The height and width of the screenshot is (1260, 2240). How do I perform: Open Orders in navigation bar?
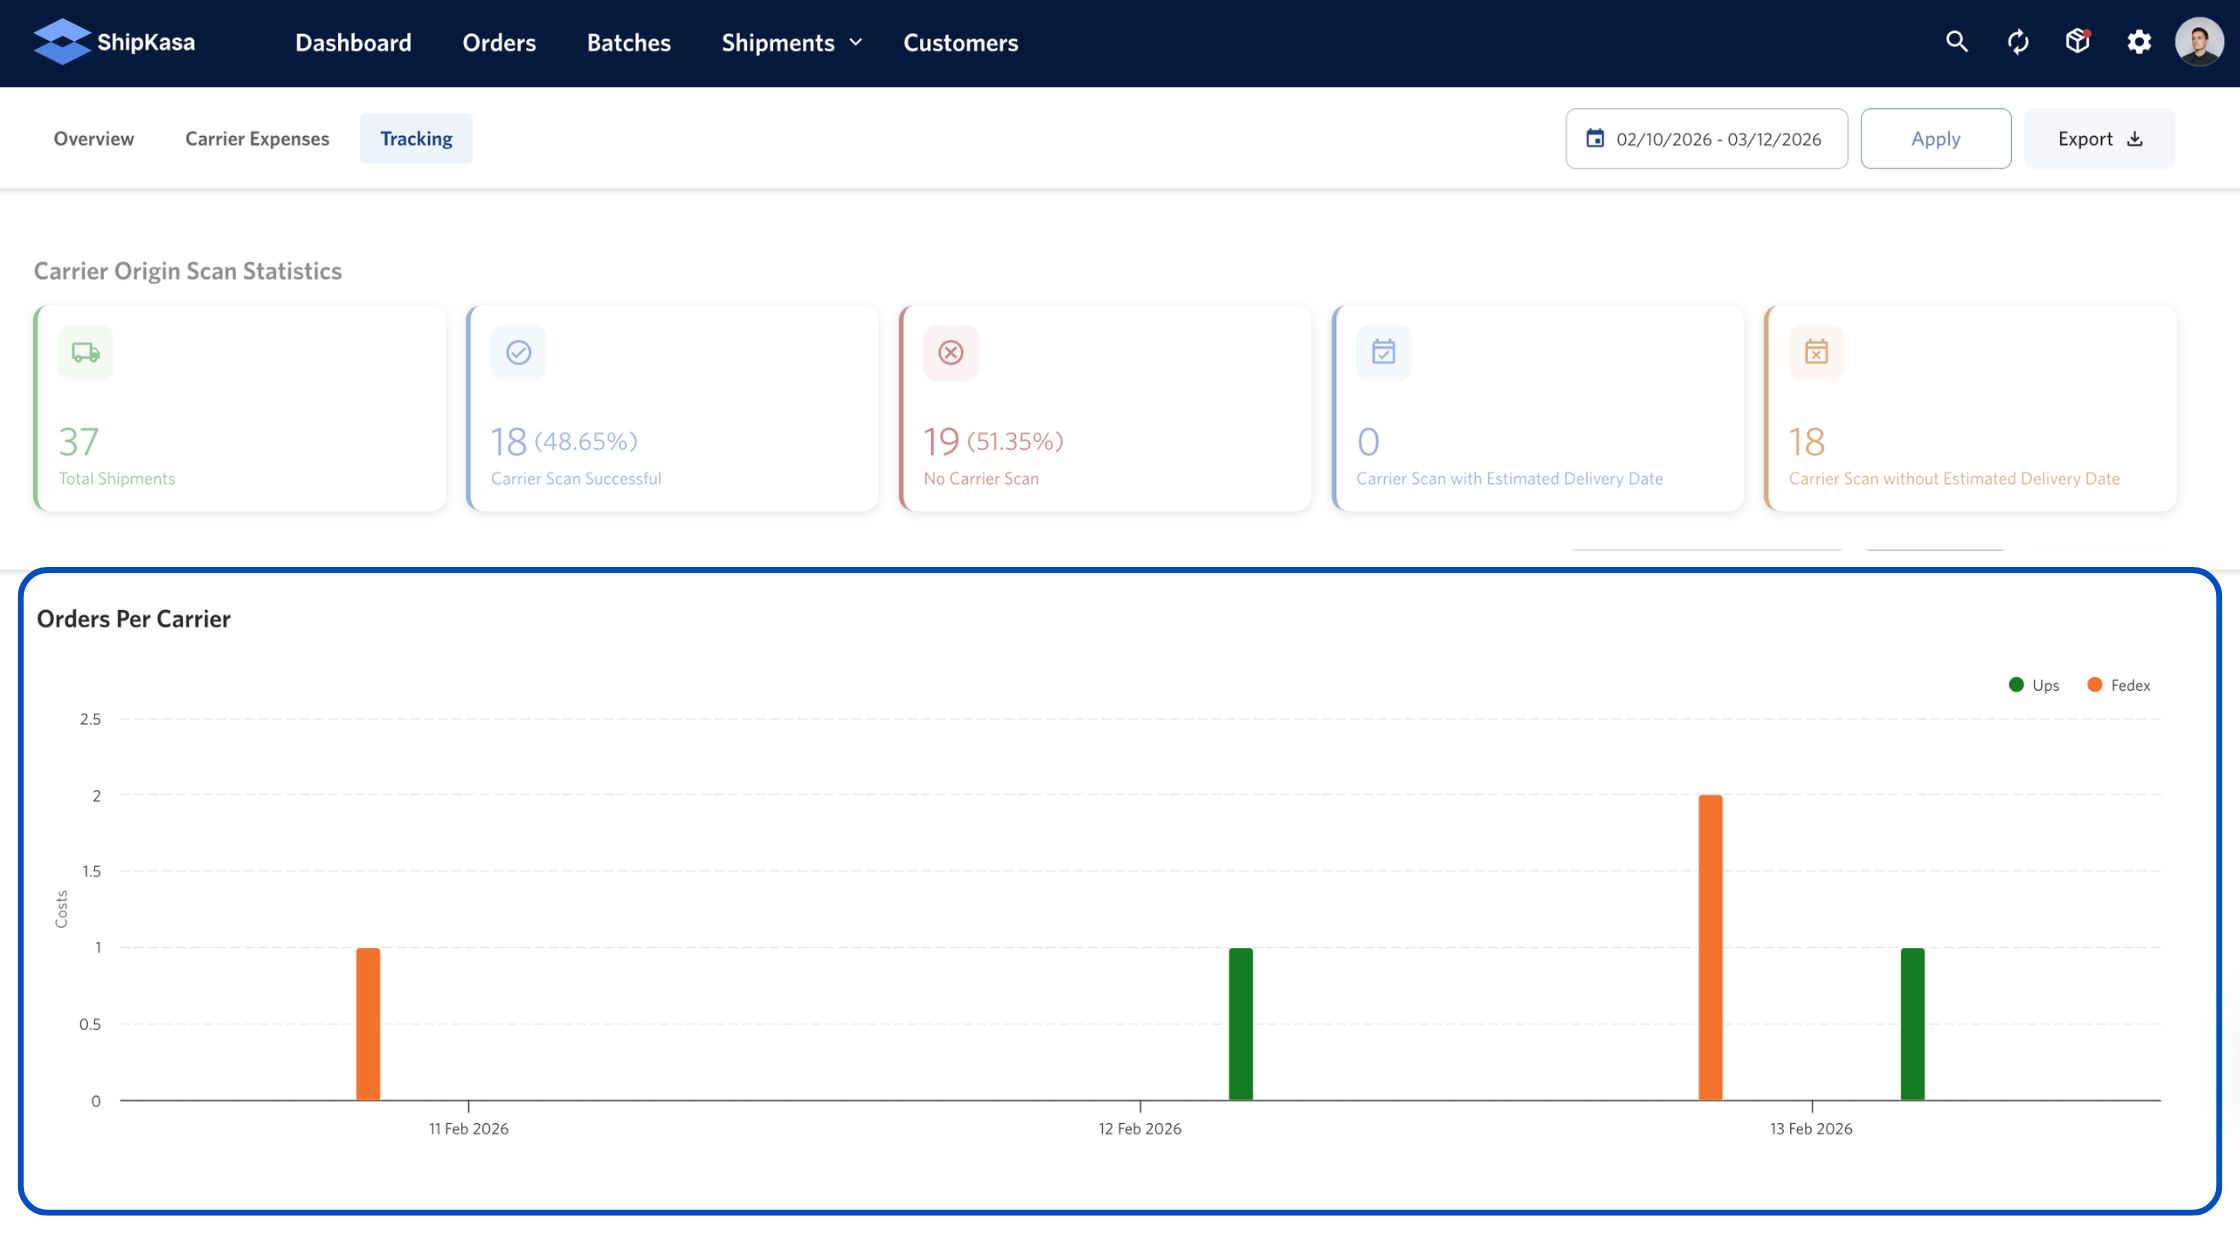[x=499, y=43]
